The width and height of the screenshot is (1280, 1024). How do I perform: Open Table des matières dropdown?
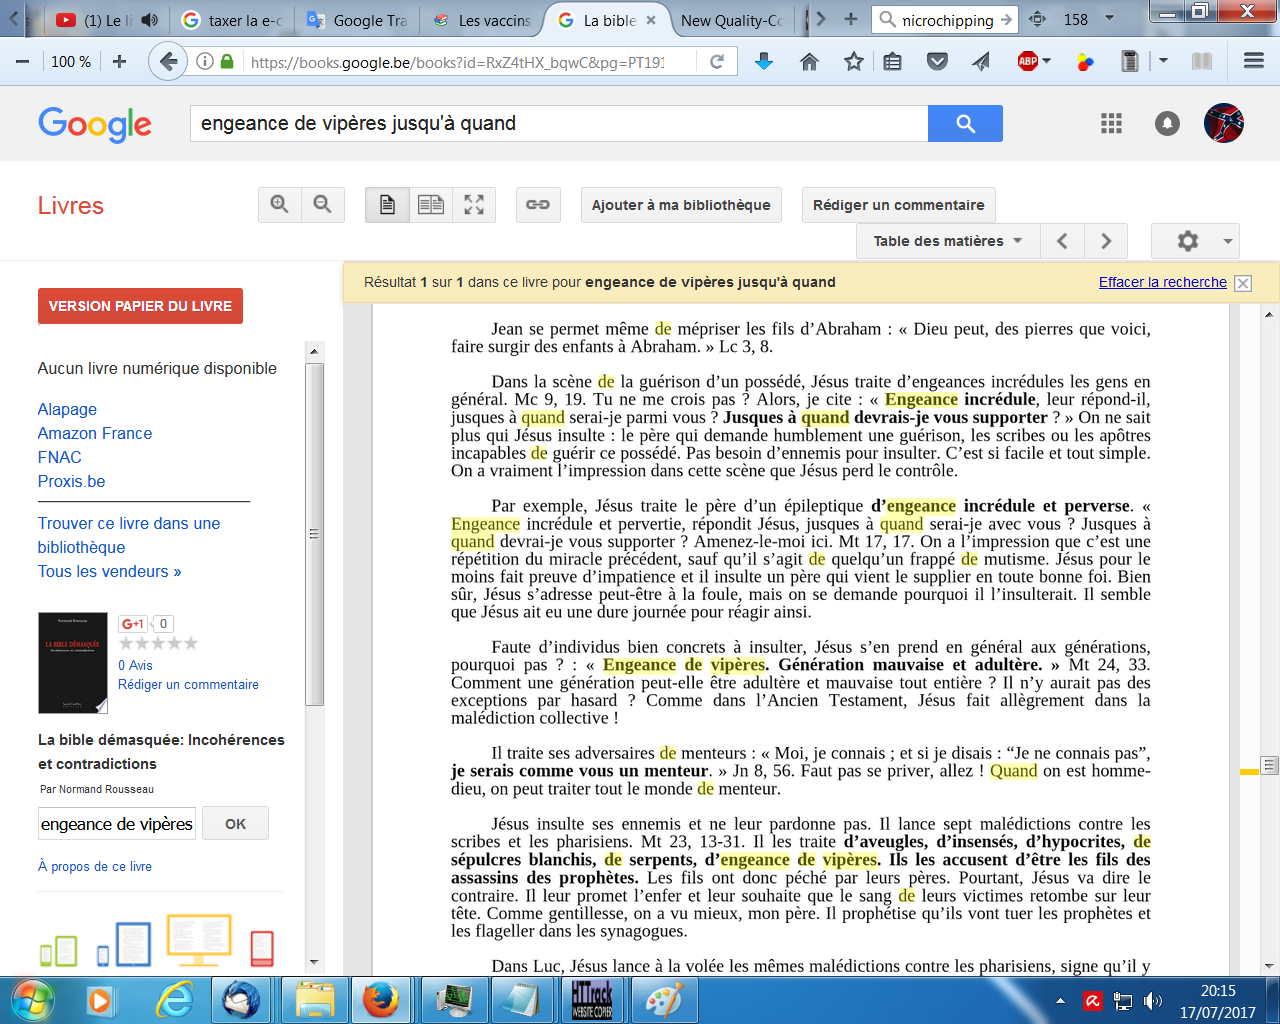948,241
